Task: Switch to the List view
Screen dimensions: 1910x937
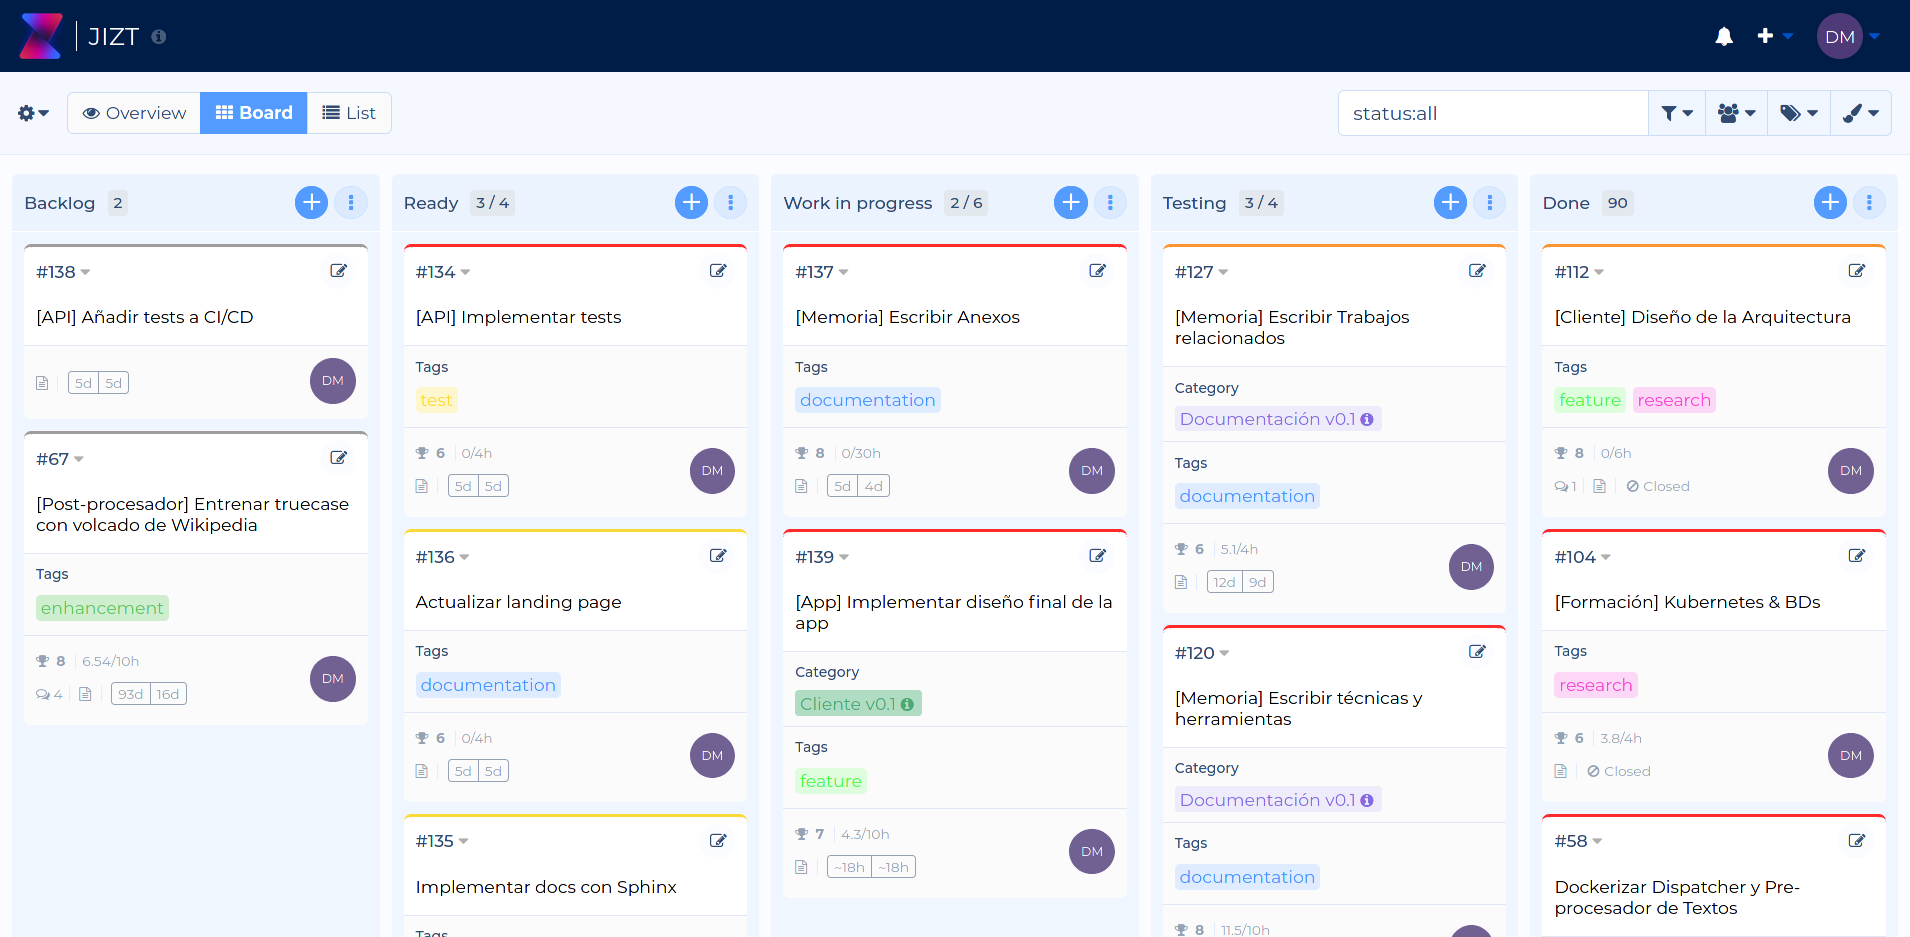Action: 349,113
